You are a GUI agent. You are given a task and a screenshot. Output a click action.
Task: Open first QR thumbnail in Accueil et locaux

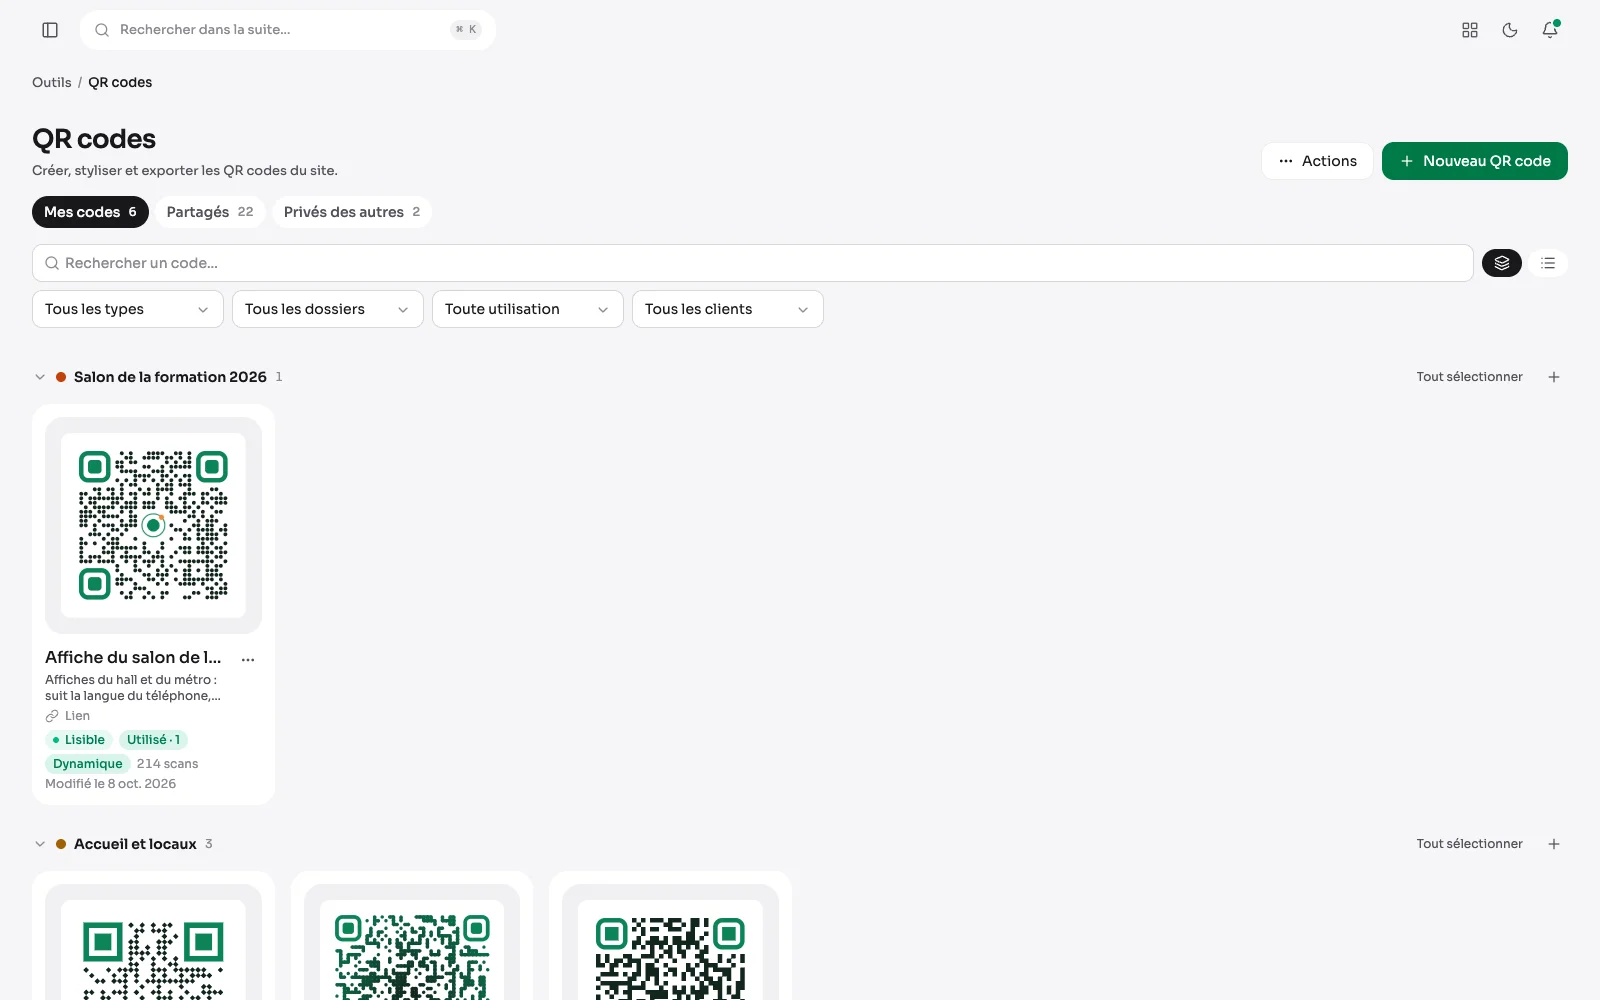click(153, 942)
